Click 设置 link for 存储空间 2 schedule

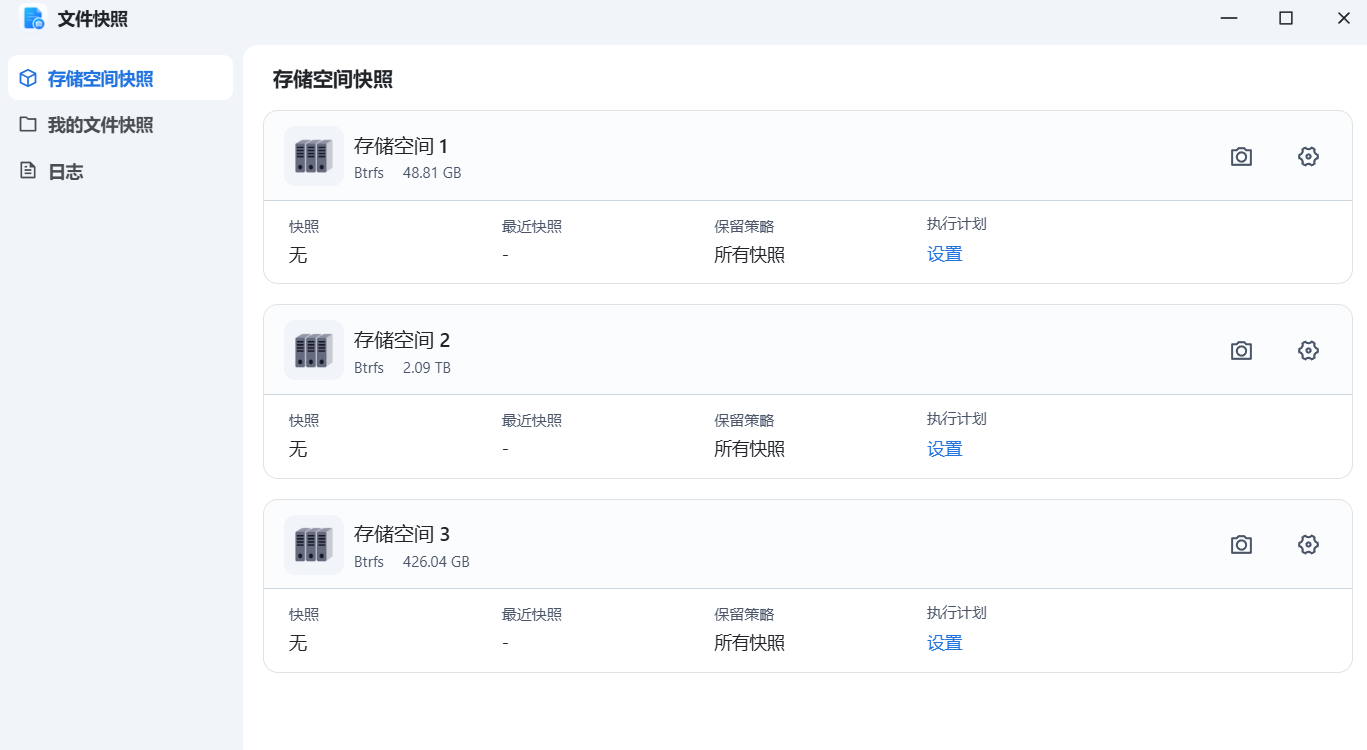click(944, 449)
